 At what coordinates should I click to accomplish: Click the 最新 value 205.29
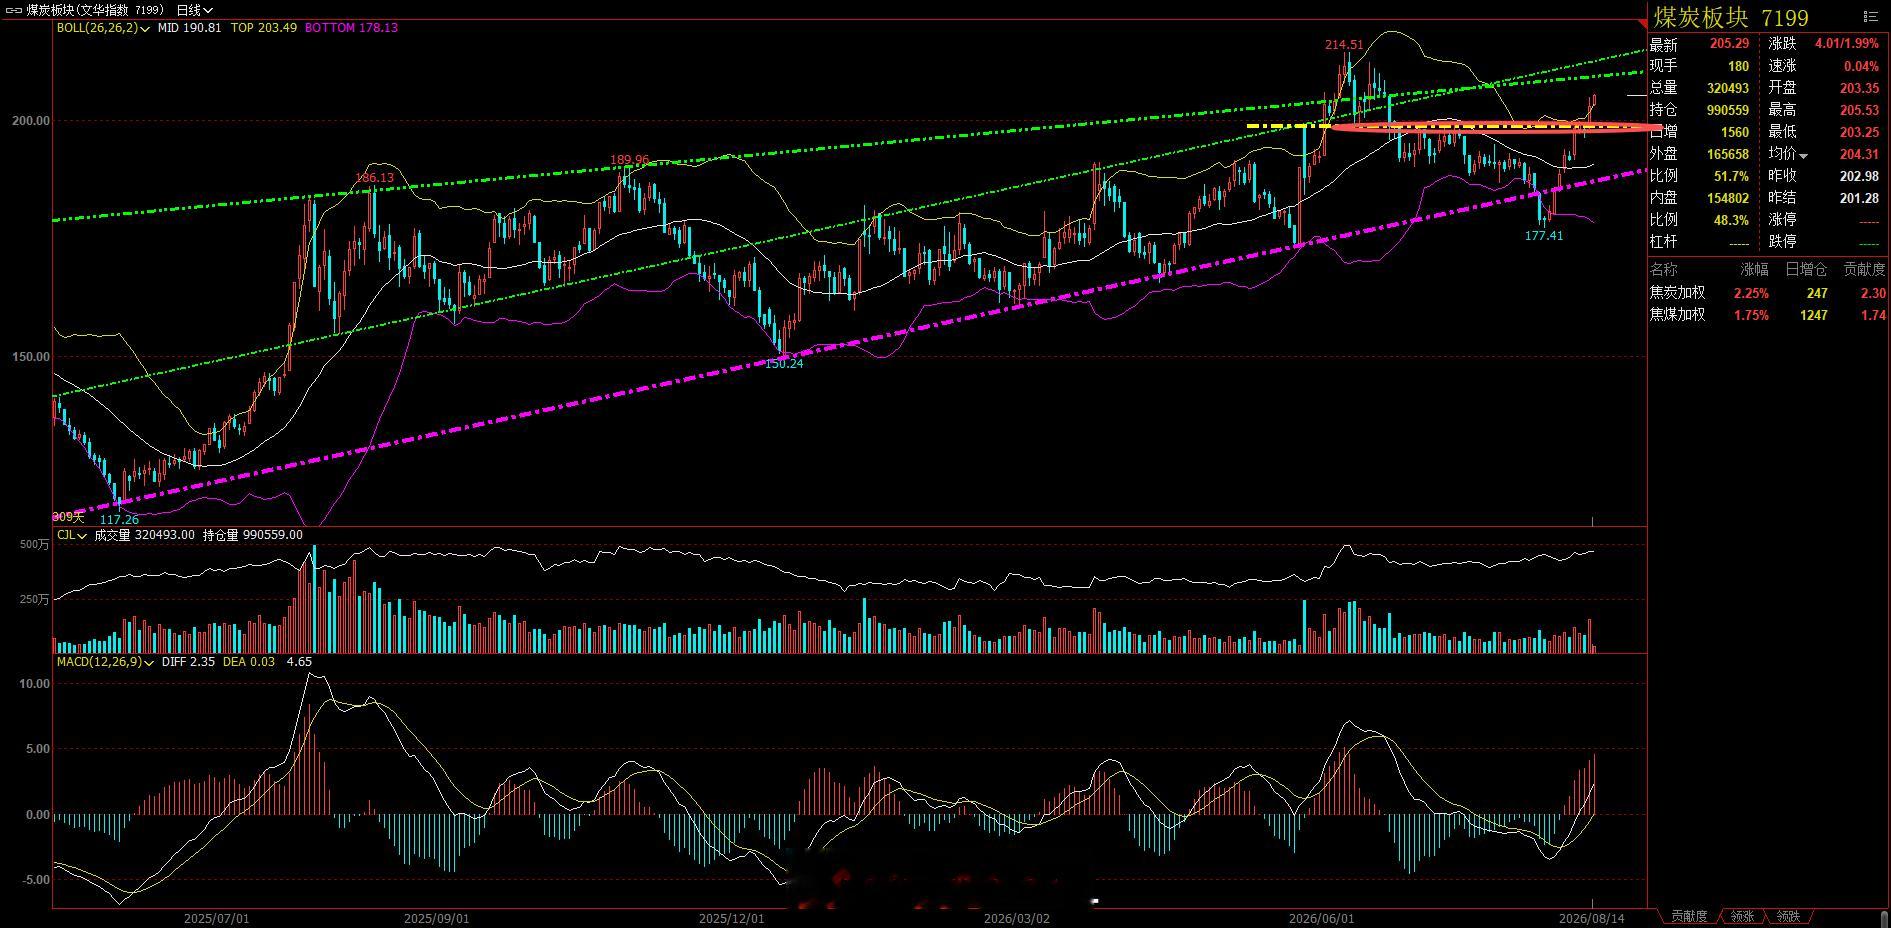point(1729,44)
